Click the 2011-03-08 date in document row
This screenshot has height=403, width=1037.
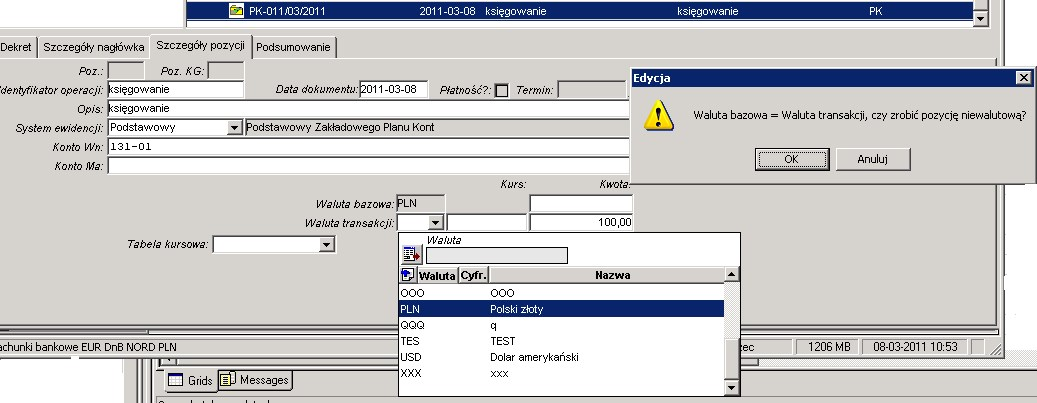(447, 11)
